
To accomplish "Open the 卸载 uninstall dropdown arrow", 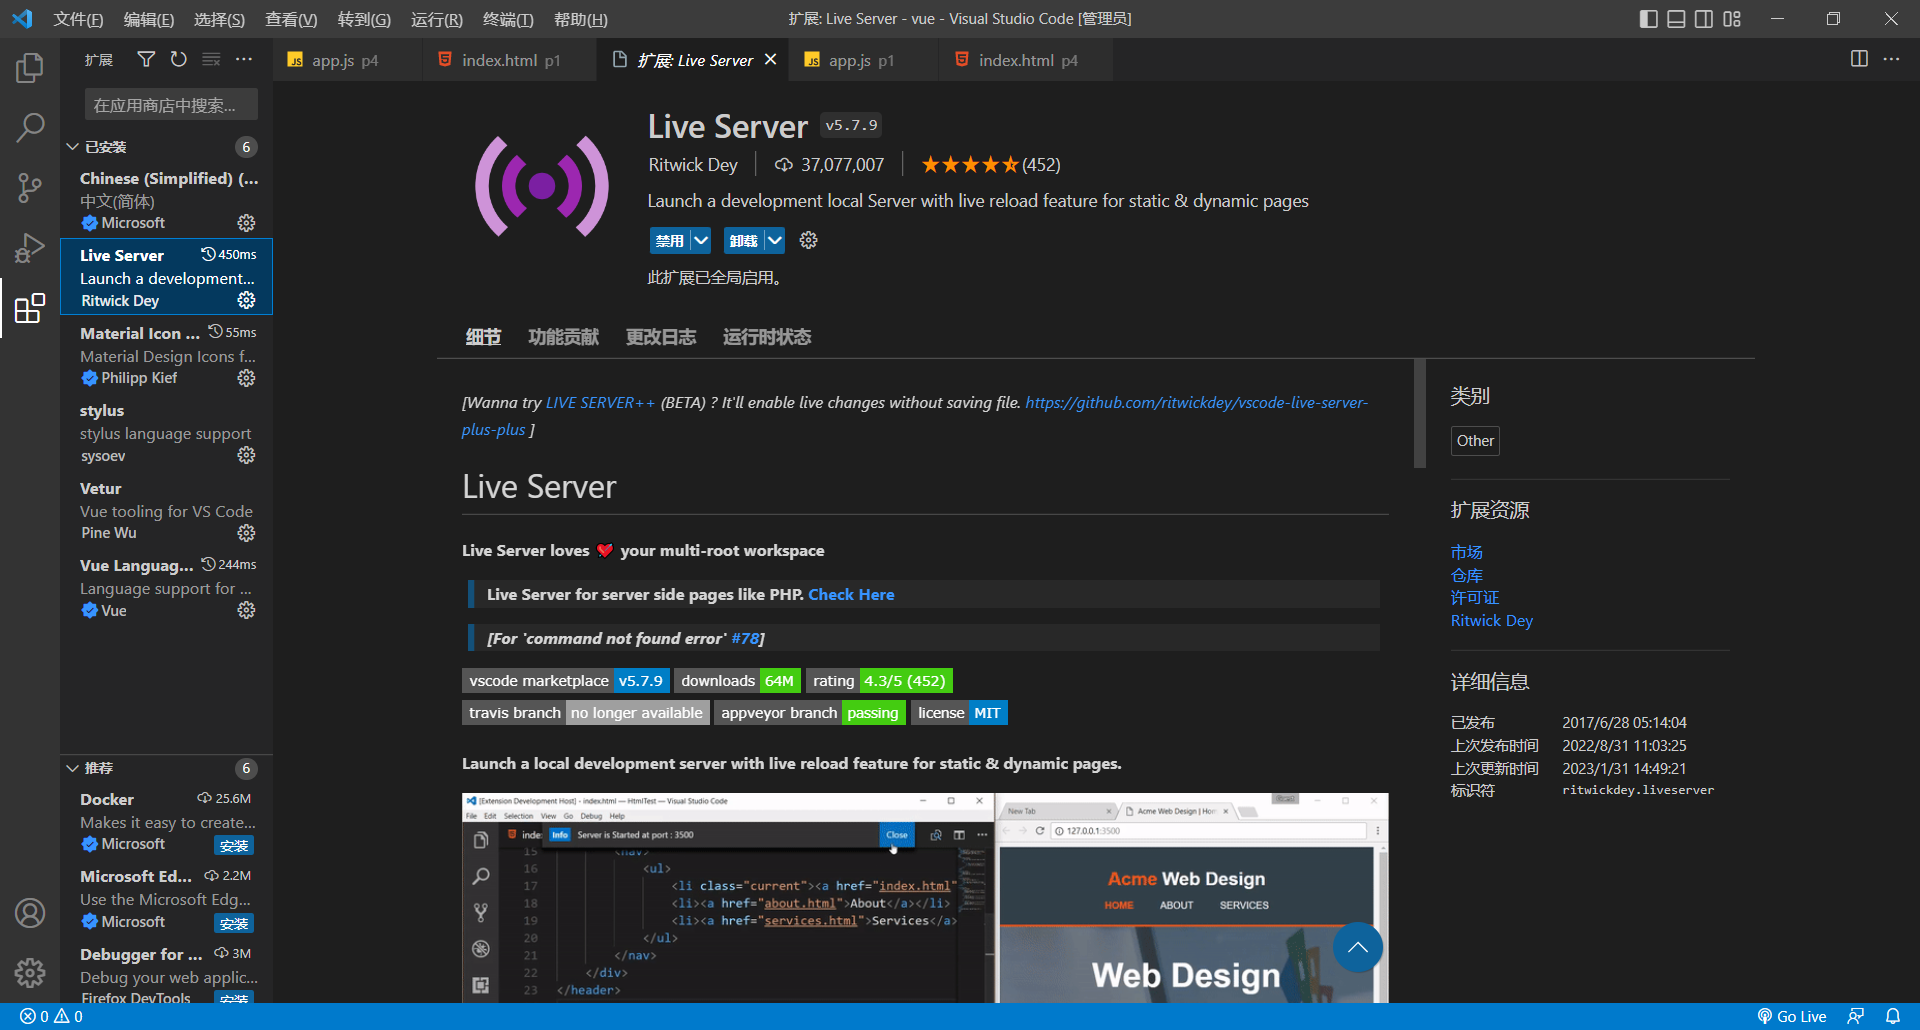I will tap(775, 240).
